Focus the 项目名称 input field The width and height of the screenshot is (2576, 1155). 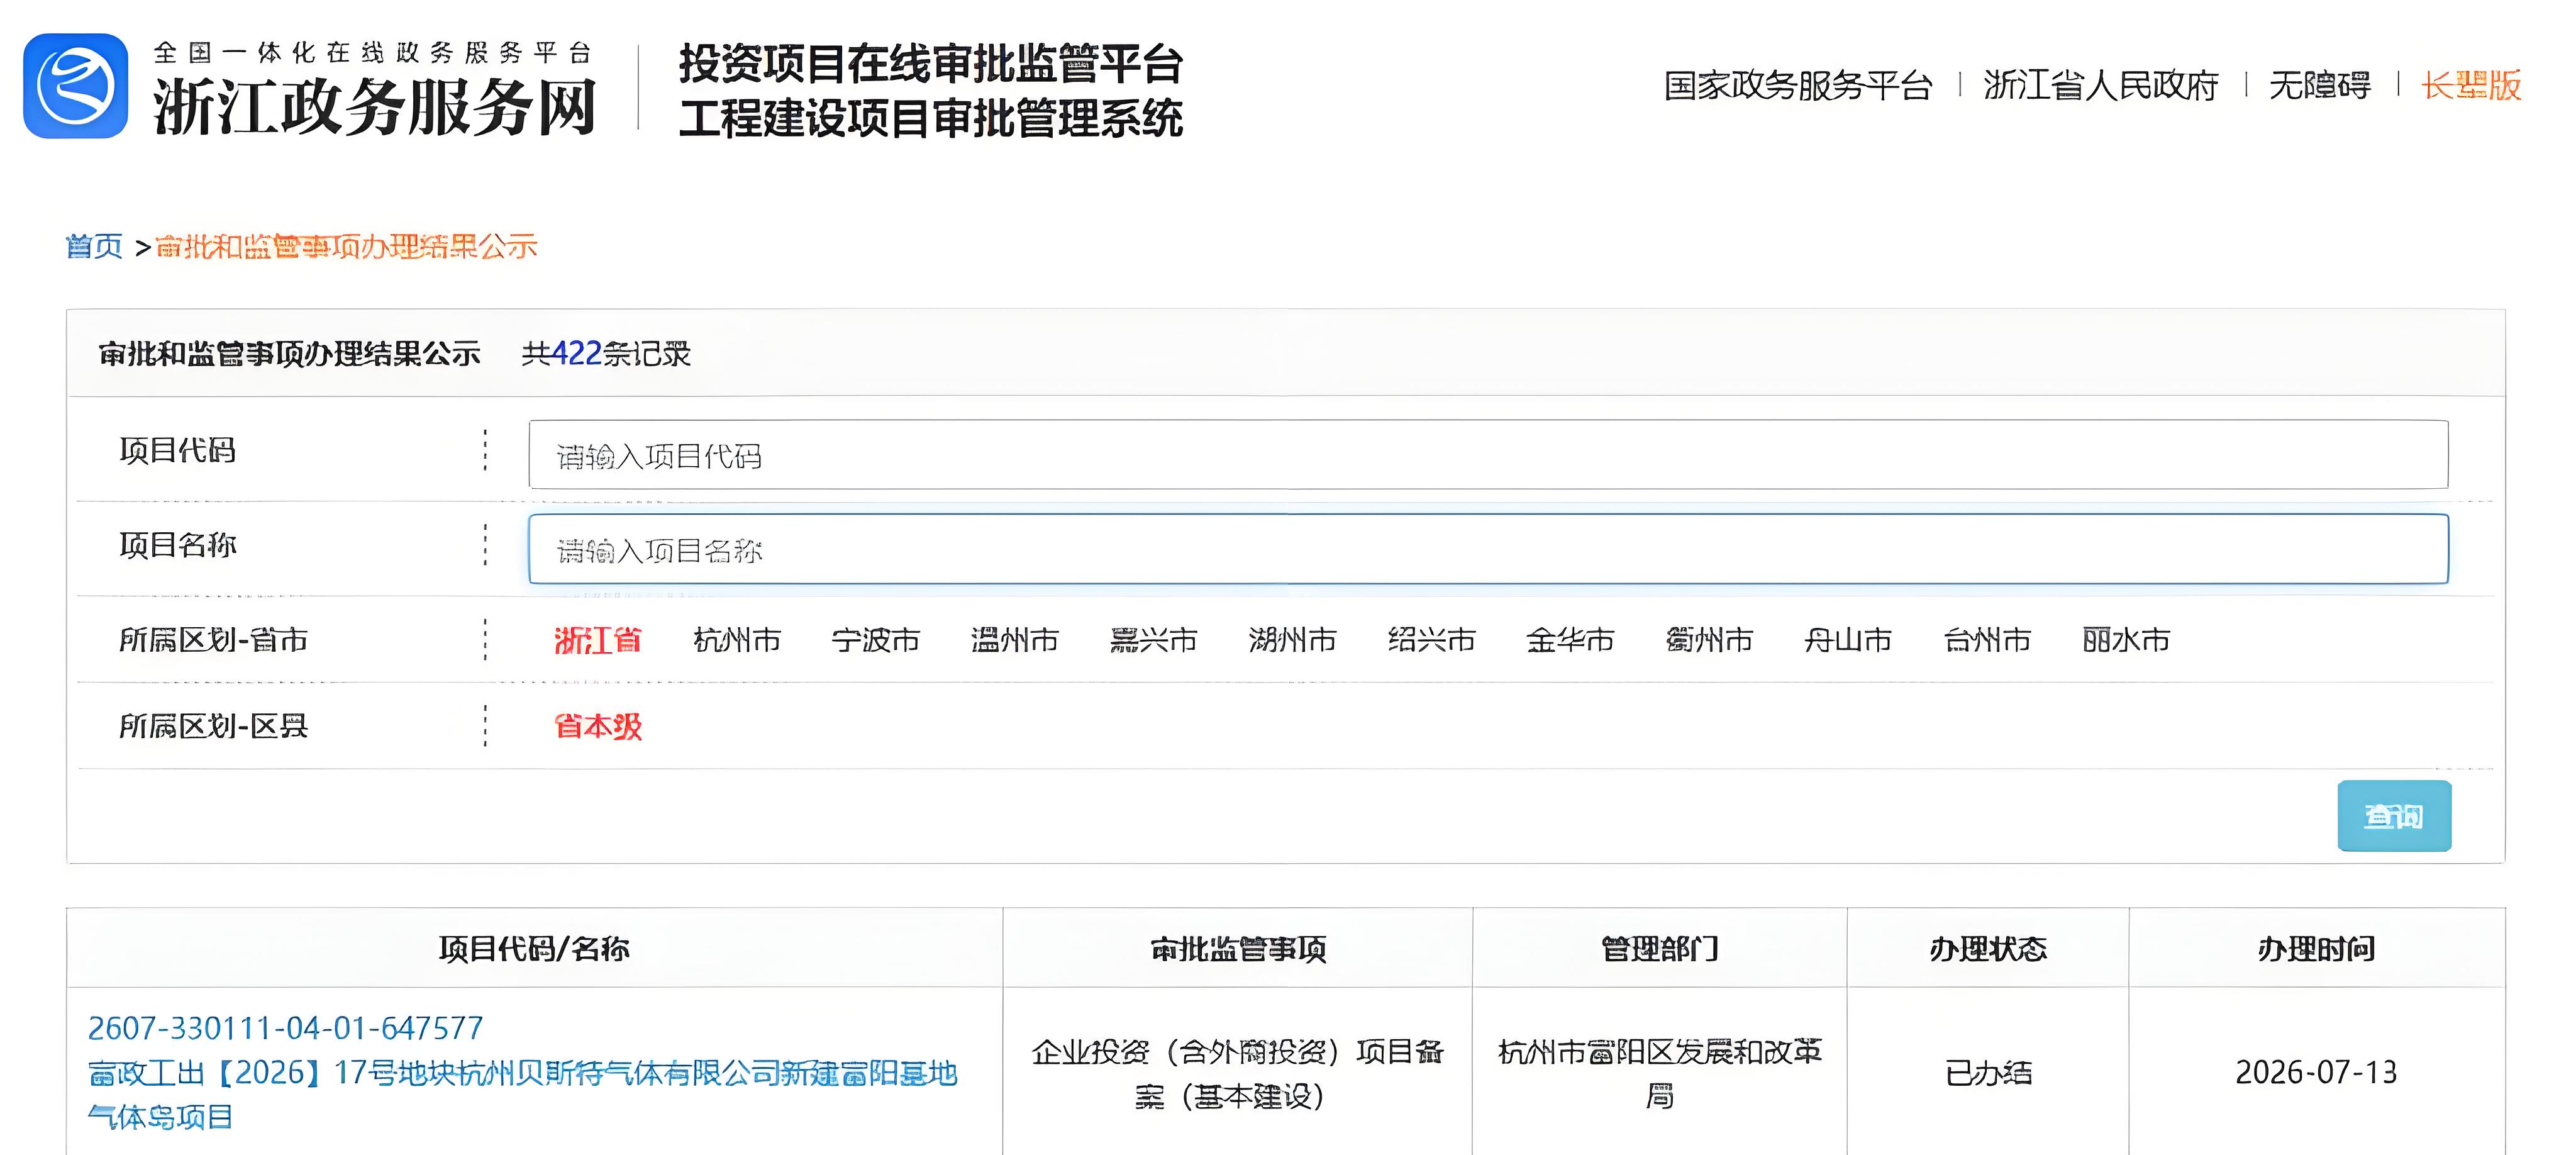[1488, 549]
